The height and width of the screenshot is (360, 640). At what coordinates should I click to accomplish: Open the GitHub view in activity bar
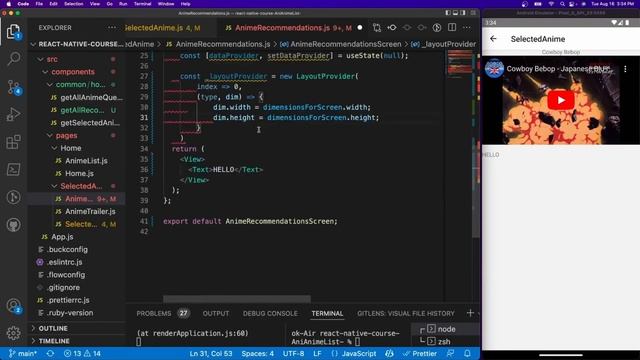coord(13,224)
